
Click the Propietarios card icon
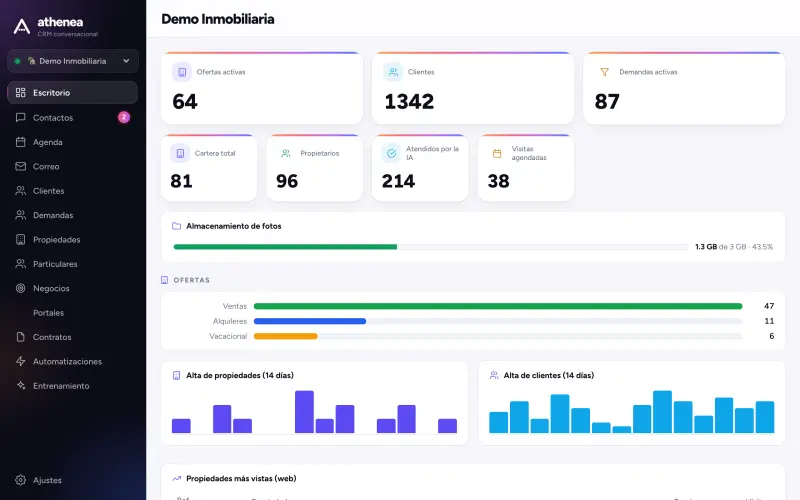pos(286,153)
